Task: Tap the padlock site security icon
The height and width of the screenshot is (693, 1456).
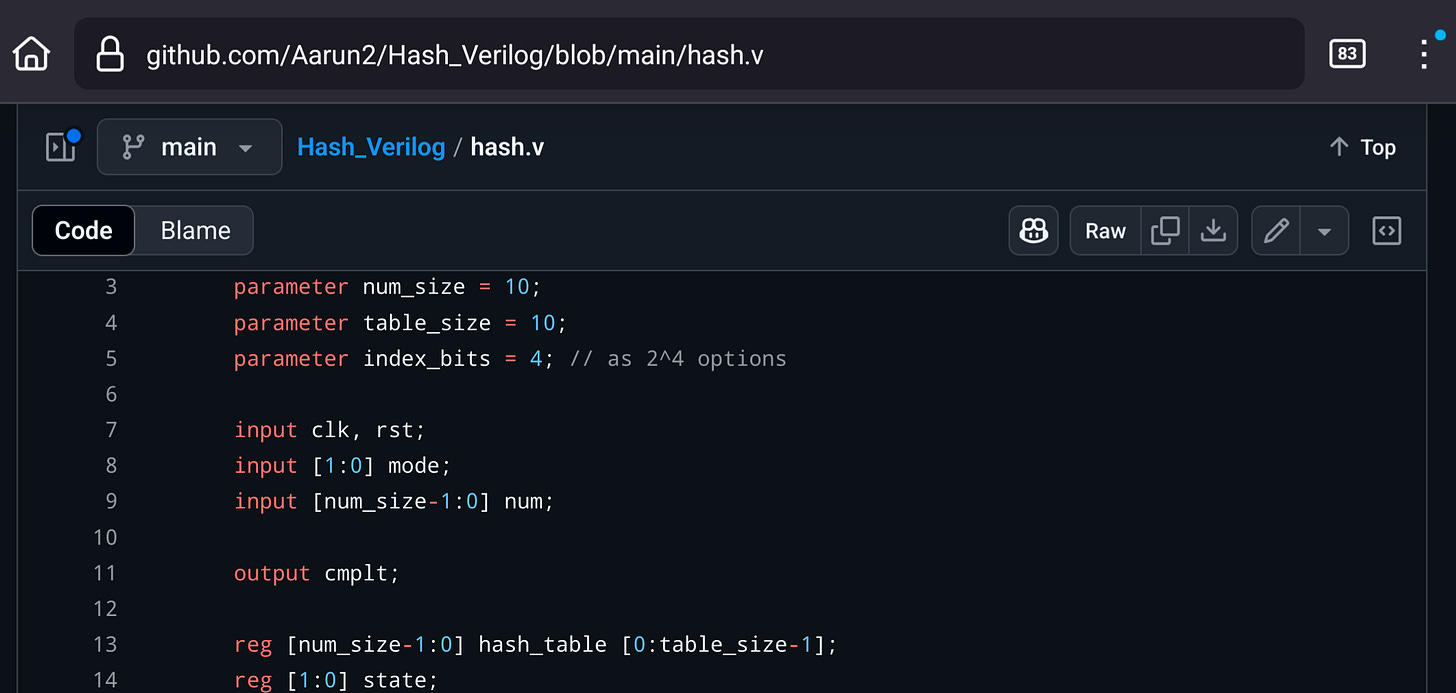Action: coord(109,54)
